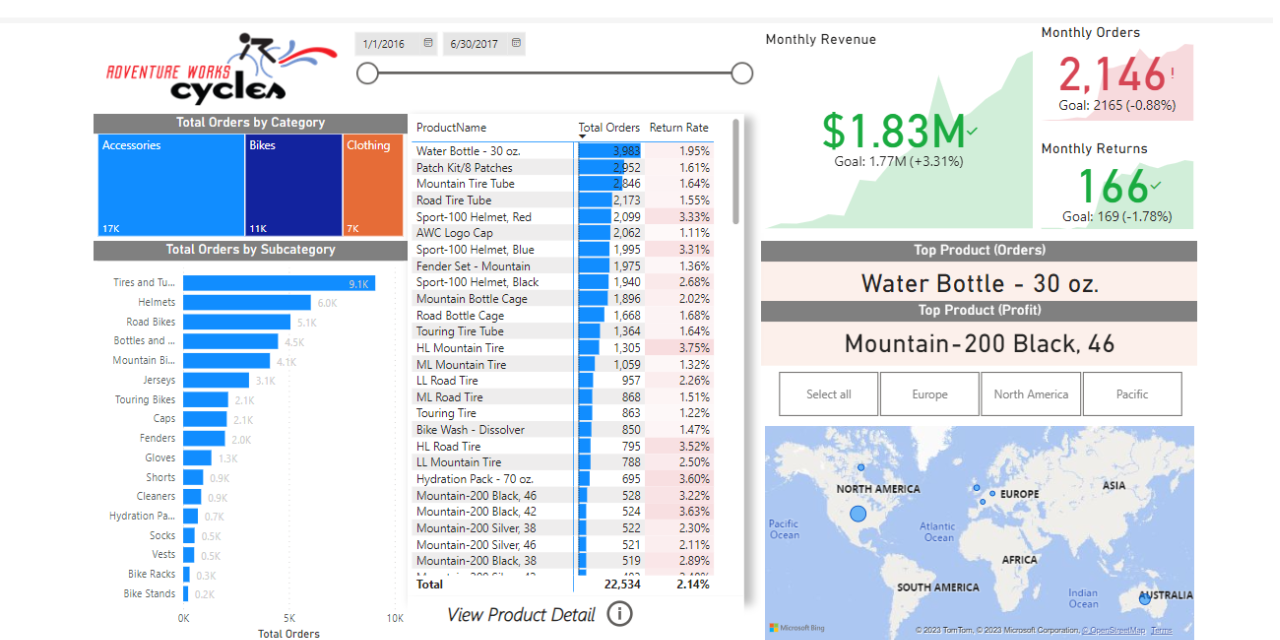
Task: Choose Select all in continent slicer
Action: 828,394
